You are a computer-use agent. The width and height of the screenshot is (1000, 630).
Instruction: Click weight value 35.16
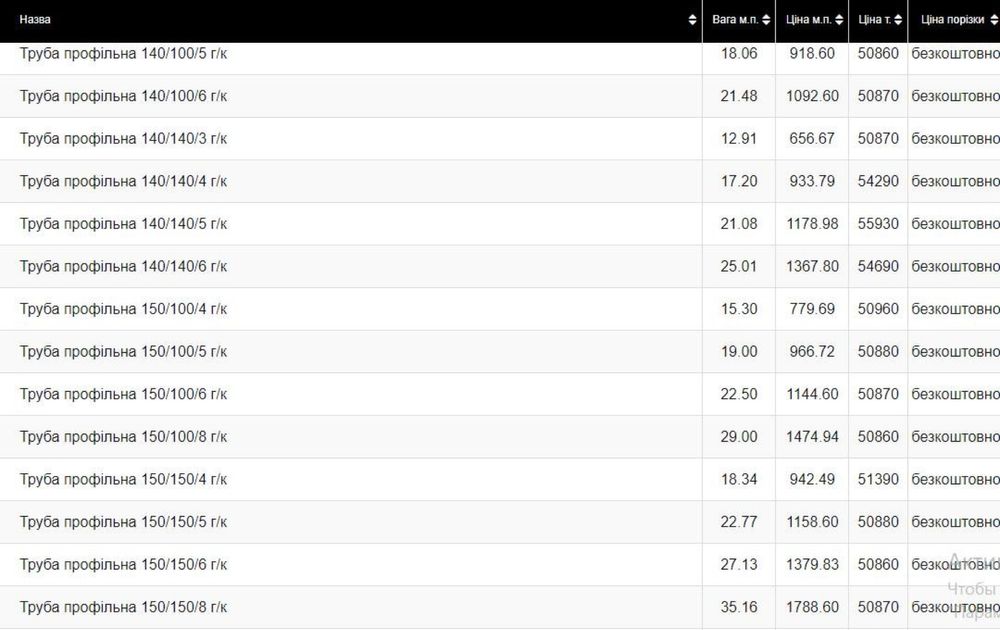(739, 607)
